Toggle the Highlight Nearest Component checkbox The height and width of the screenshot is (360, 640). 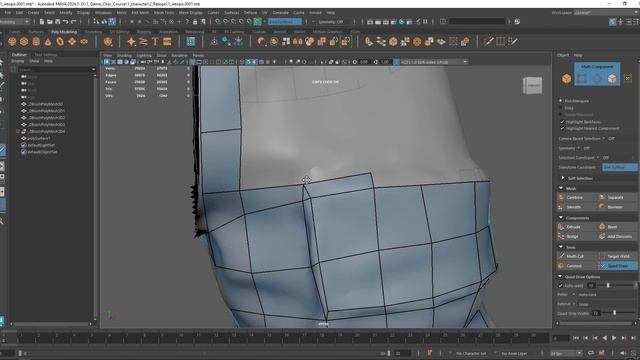(562, 128)
